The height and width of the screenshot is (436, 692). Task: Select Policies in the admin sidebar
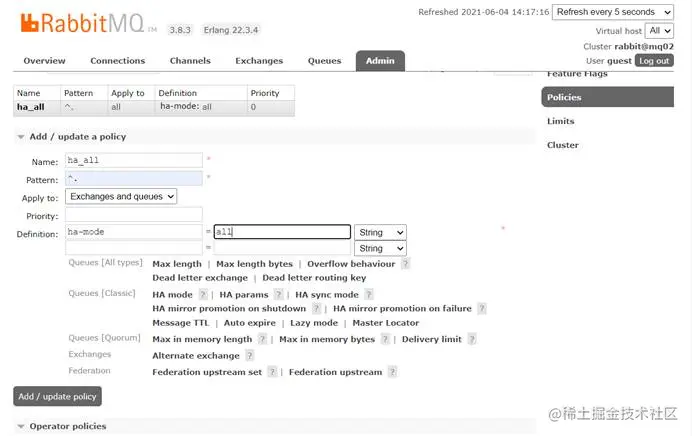[x=607, y=97]
